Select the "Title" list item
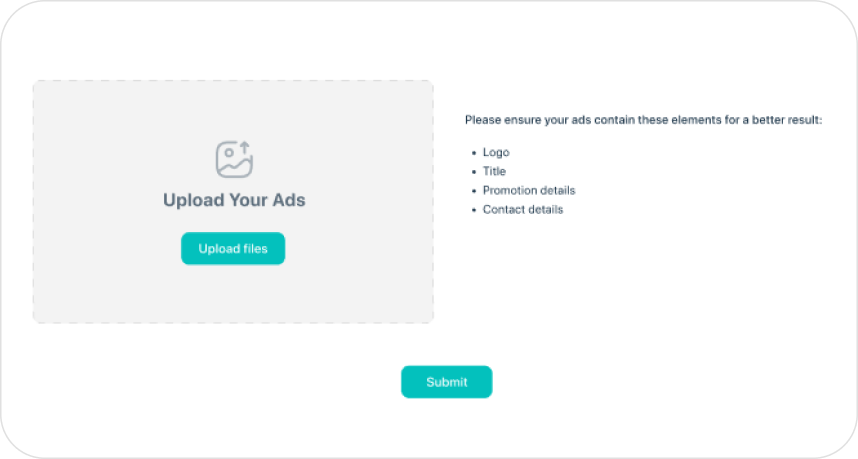 (494, 172)
